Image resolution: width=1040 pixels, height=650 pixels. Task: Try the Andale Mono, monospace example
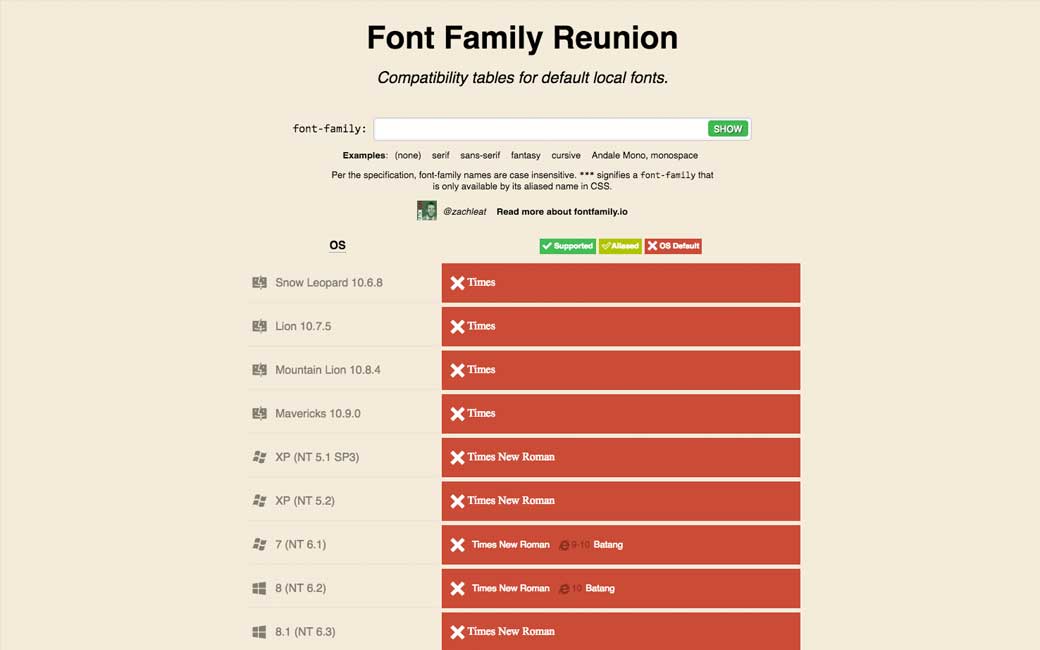(644, 155)
